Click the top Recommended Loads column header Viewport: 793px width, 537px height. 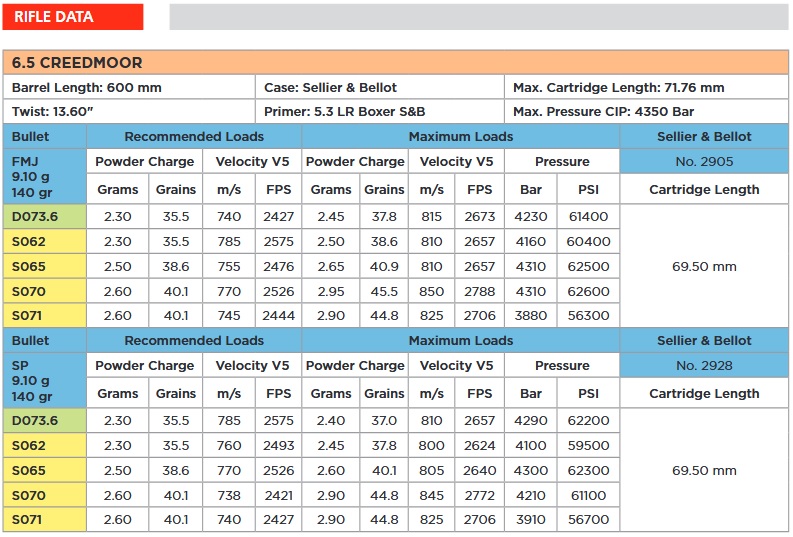tap(194, 136)
